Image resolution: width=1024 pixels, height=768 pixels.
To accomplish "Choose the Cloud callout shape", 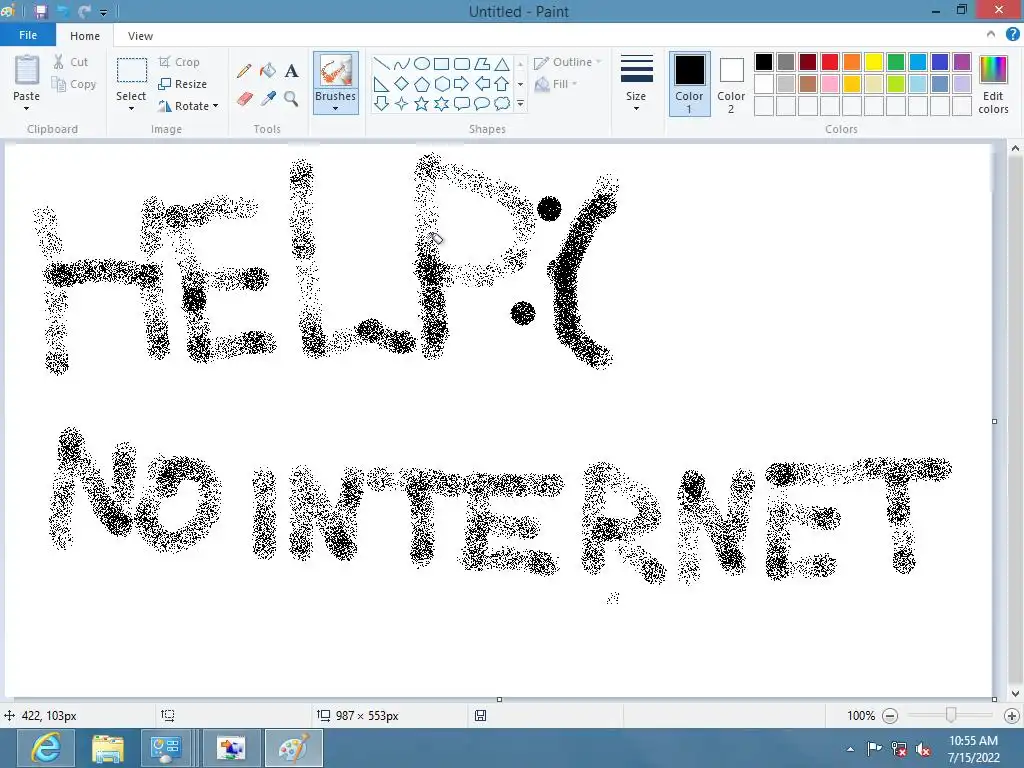I will pos(502,103).
